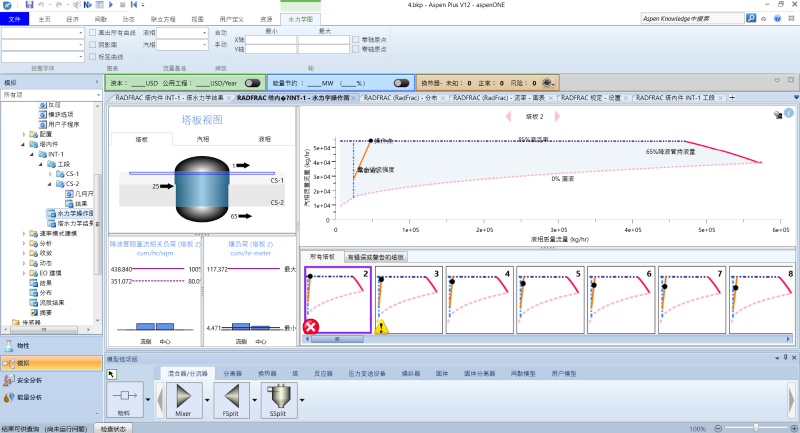The width and height of the screenshot is (800, 433).
Task: Adjust the zoom slider in status bar
Action: (756, 428)
